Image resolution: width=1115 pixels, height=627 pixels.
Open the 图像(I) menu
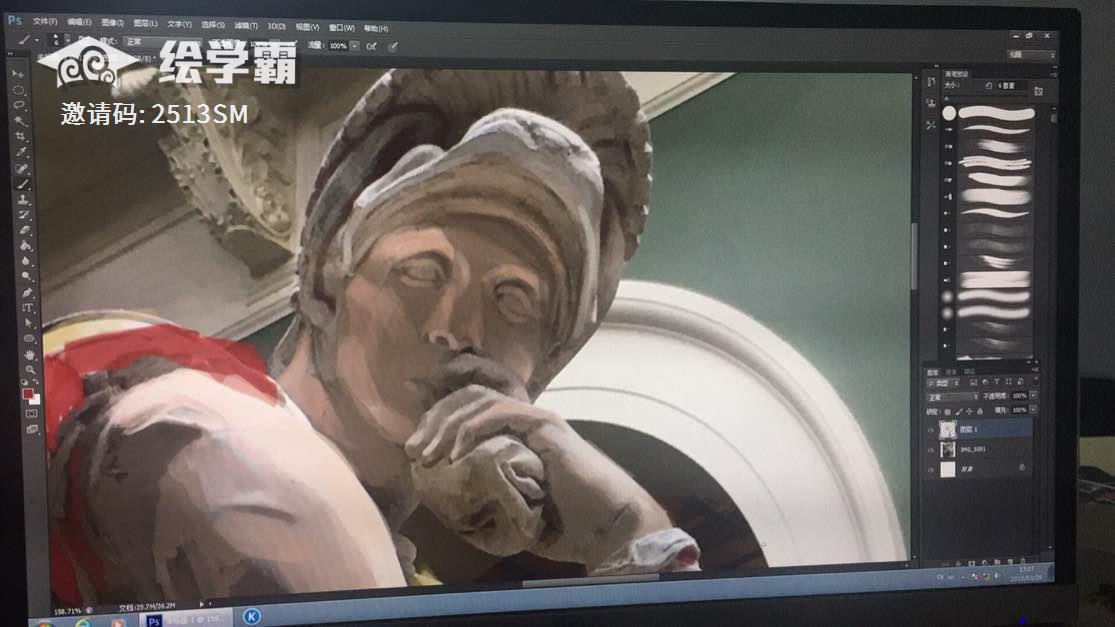point(112,23)
